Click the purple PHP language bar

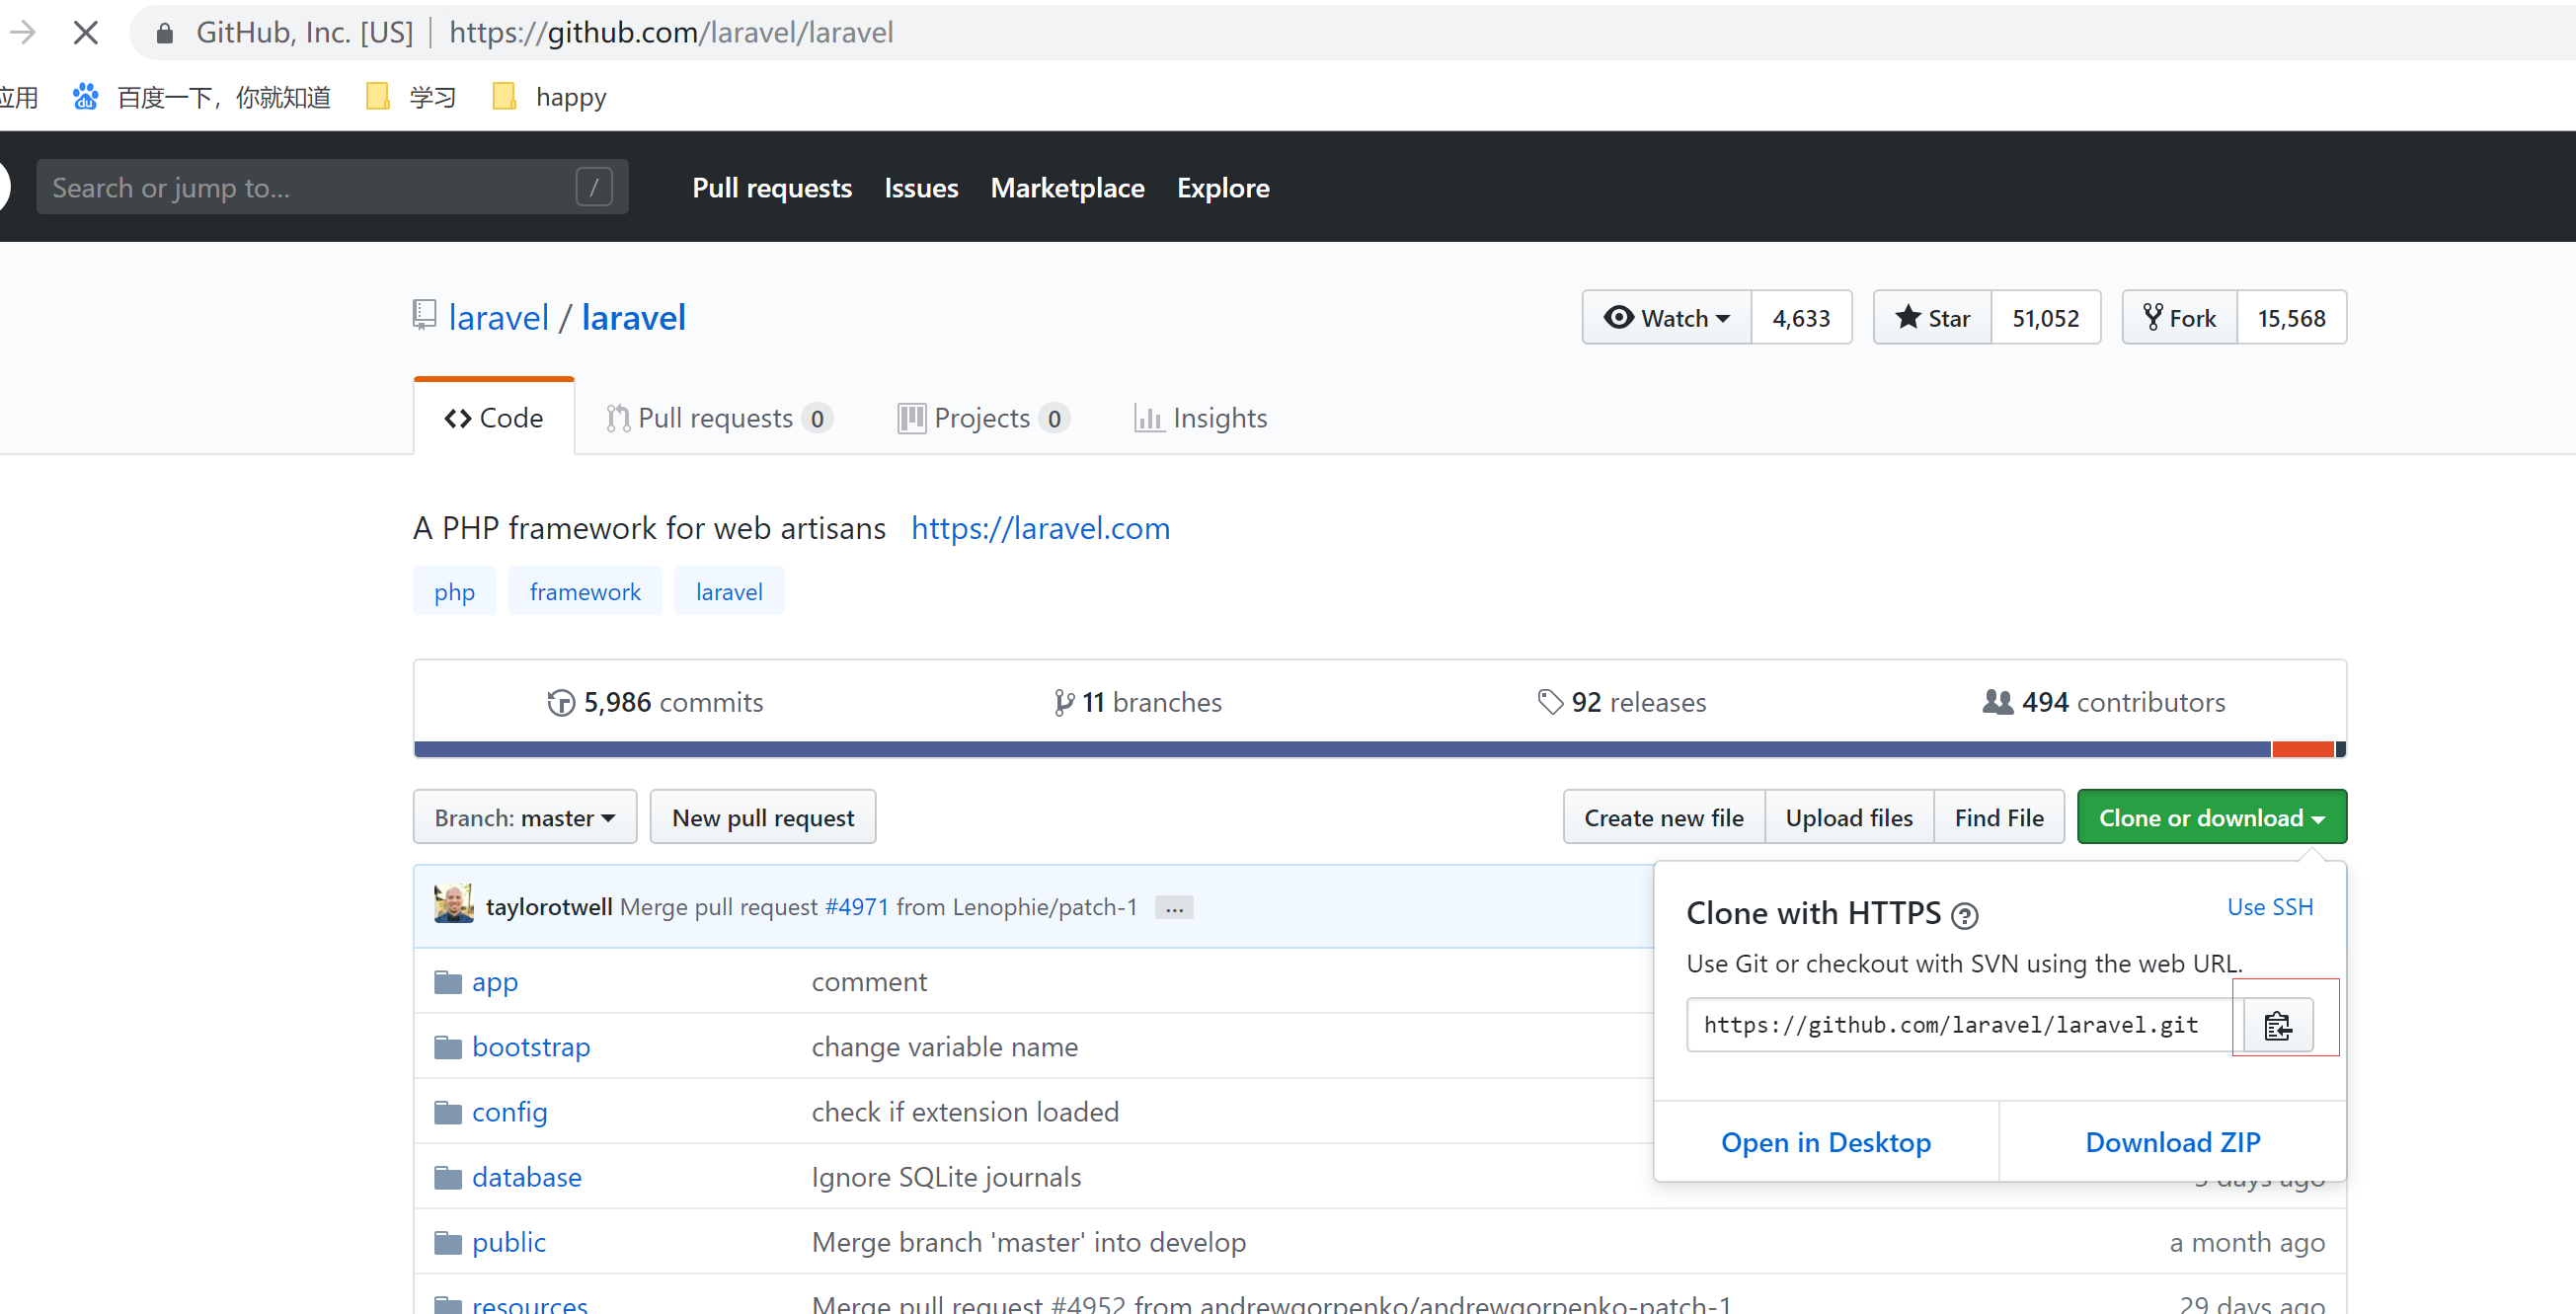[x=1342, y=749]
